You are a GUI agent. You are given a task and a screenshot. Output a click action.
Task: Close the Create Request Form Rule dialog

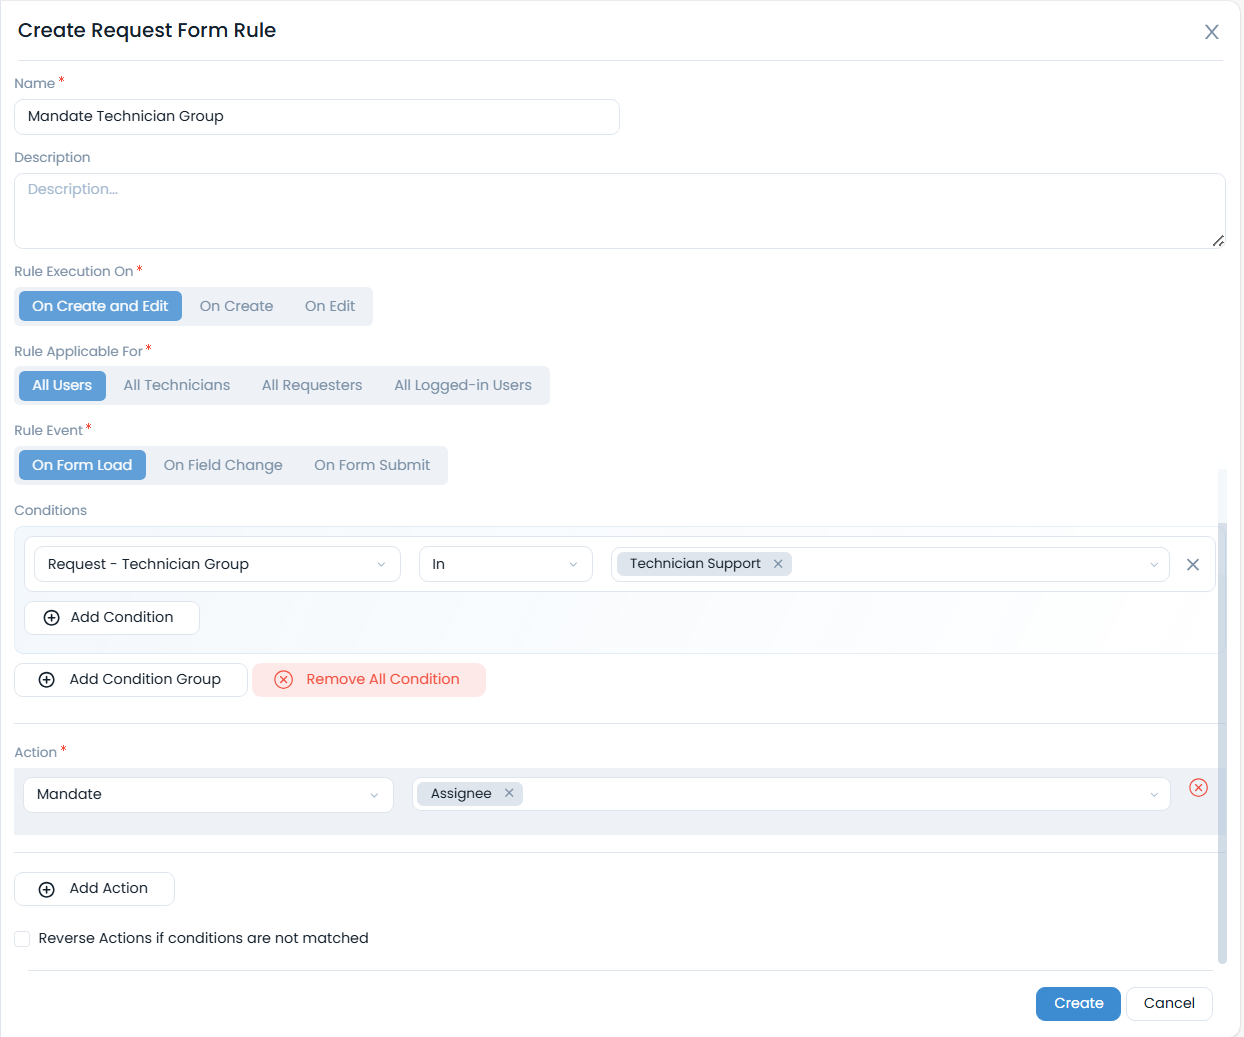1211,31
